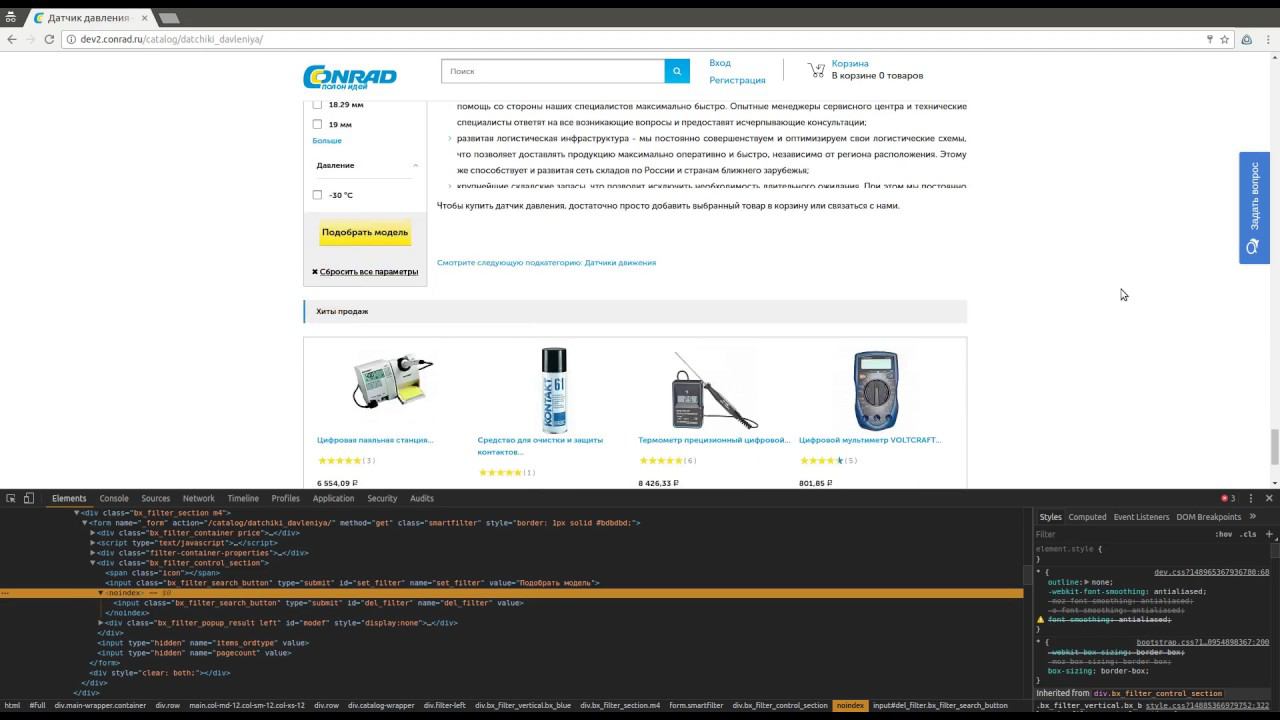Open the Chrome menu icon

point(1267,39)
